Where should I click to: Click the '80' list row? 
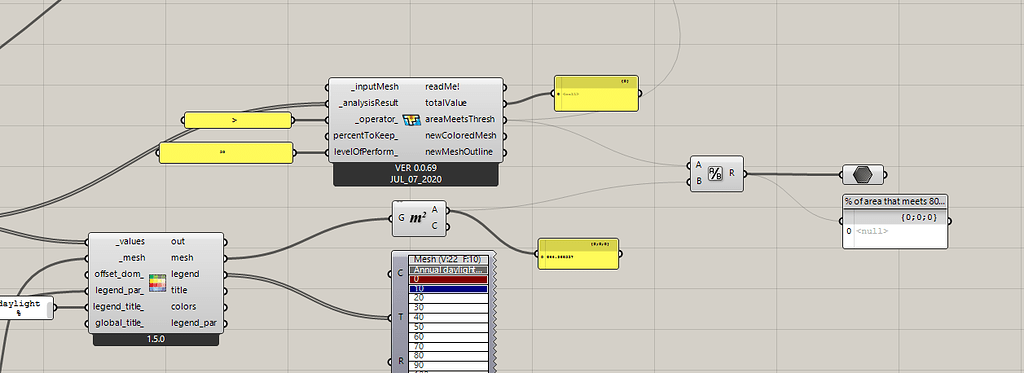pos(449,356)
